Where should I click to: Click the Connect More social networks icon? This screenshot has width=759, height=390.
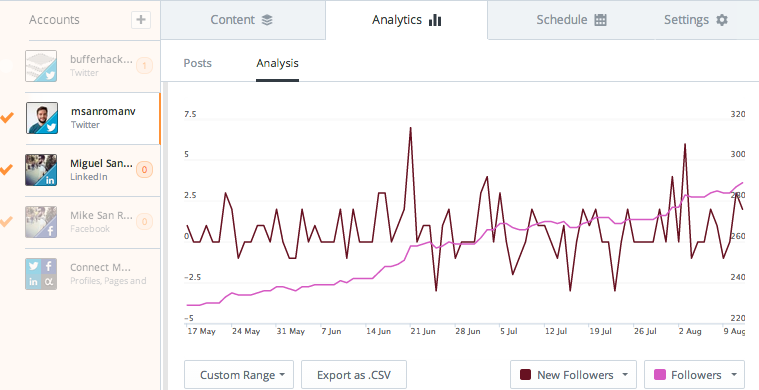click(41, 274)
